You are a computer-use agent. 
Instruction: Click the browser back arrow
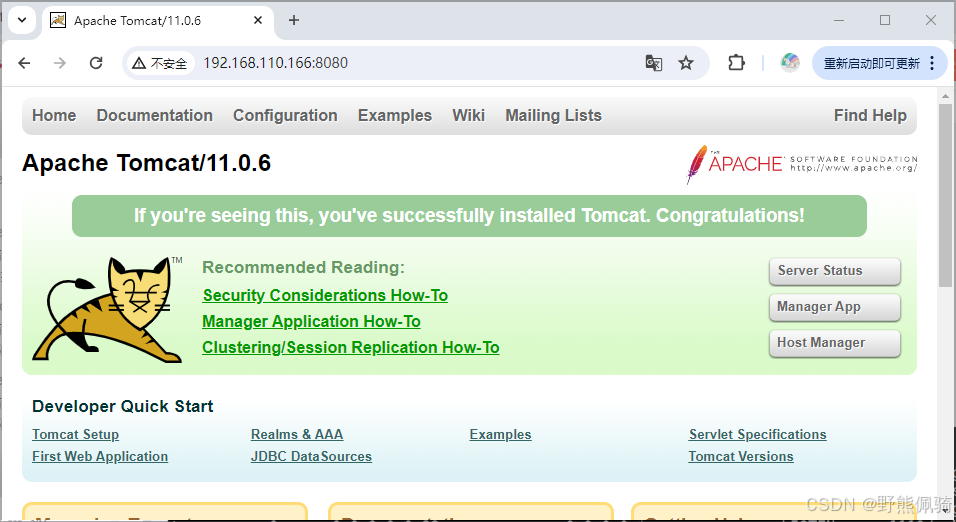(24, 63)
